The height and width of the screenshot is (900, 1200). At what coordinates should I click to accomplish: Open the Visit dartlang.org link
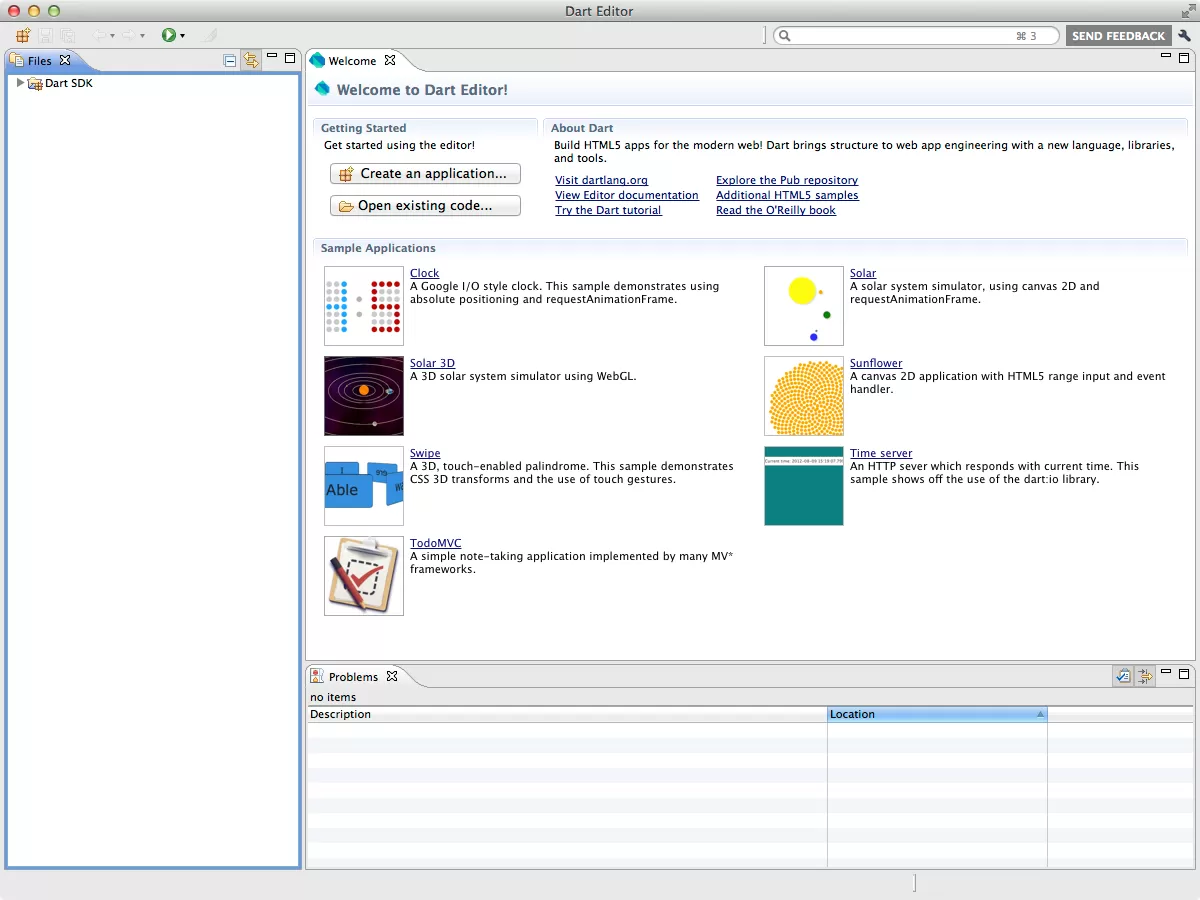[601, 180]
